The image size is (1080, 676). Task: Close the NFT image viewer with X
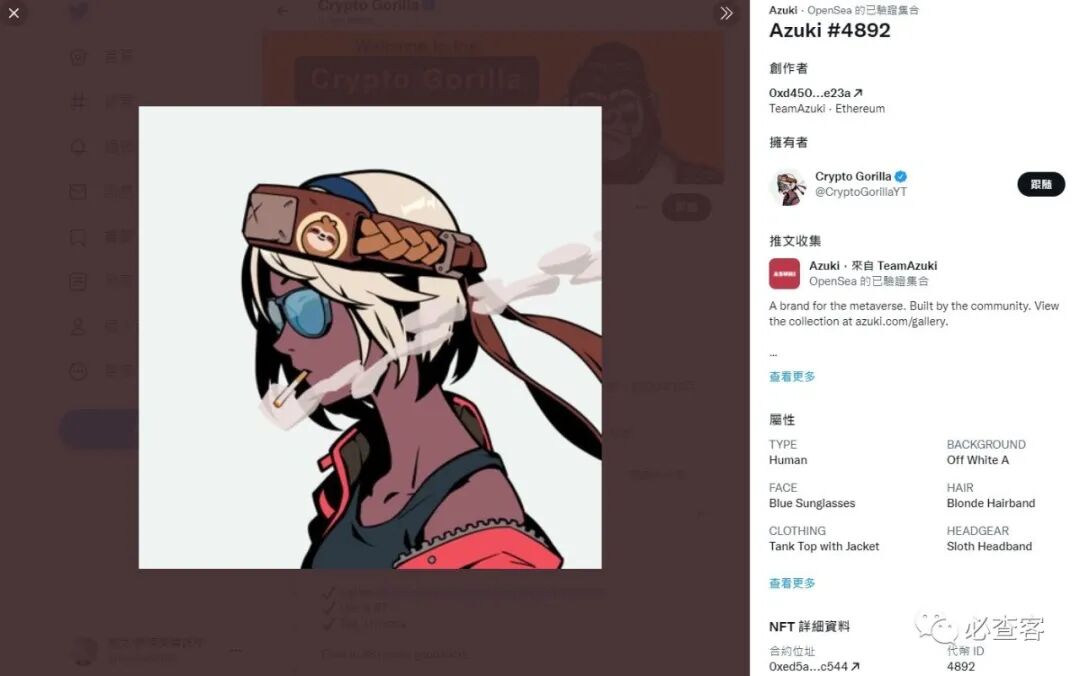14,13
